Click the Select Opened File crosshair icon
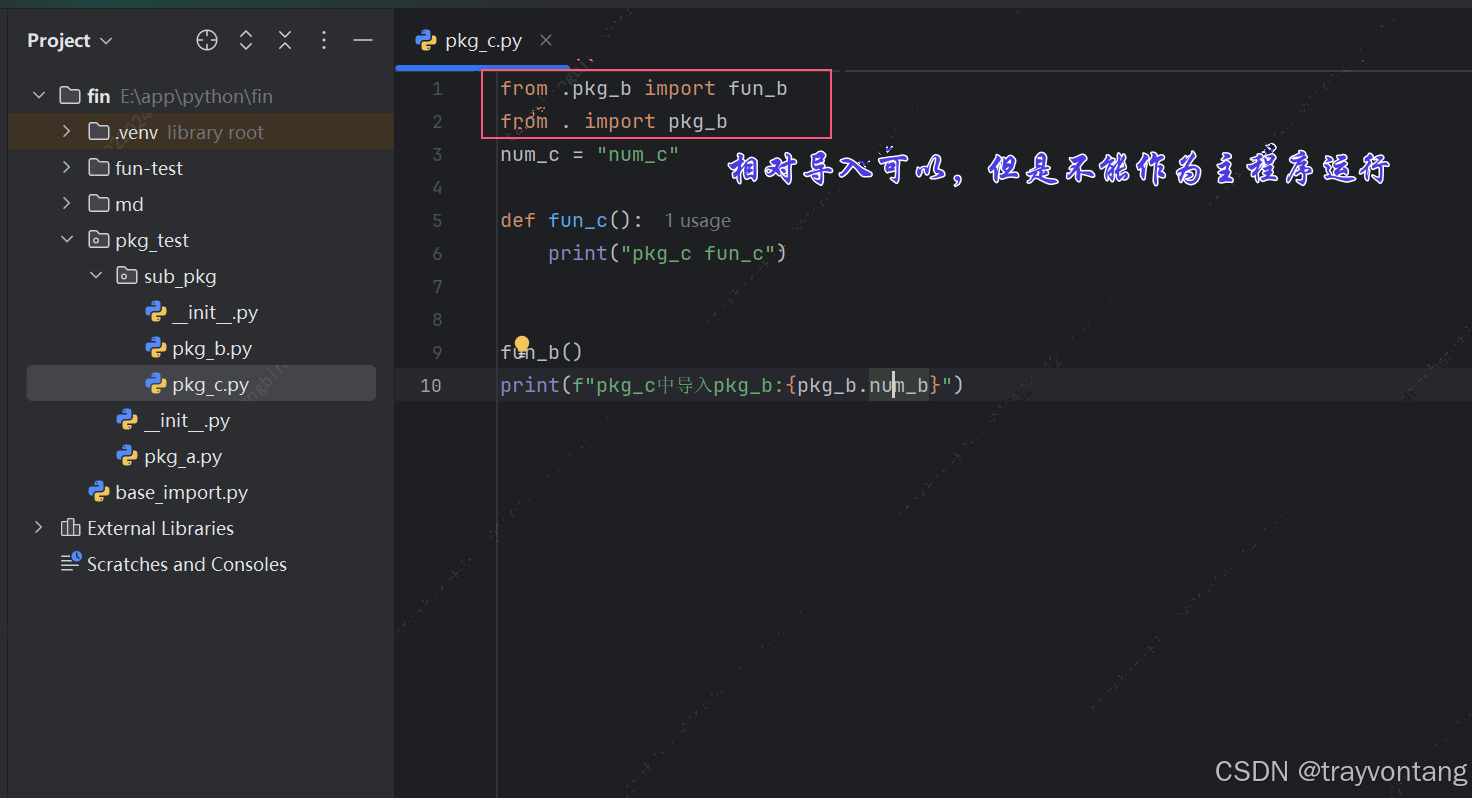Image resolution: width=1472 pixels, height=798 pixels. pyautogui.click(x=206, y=40)
